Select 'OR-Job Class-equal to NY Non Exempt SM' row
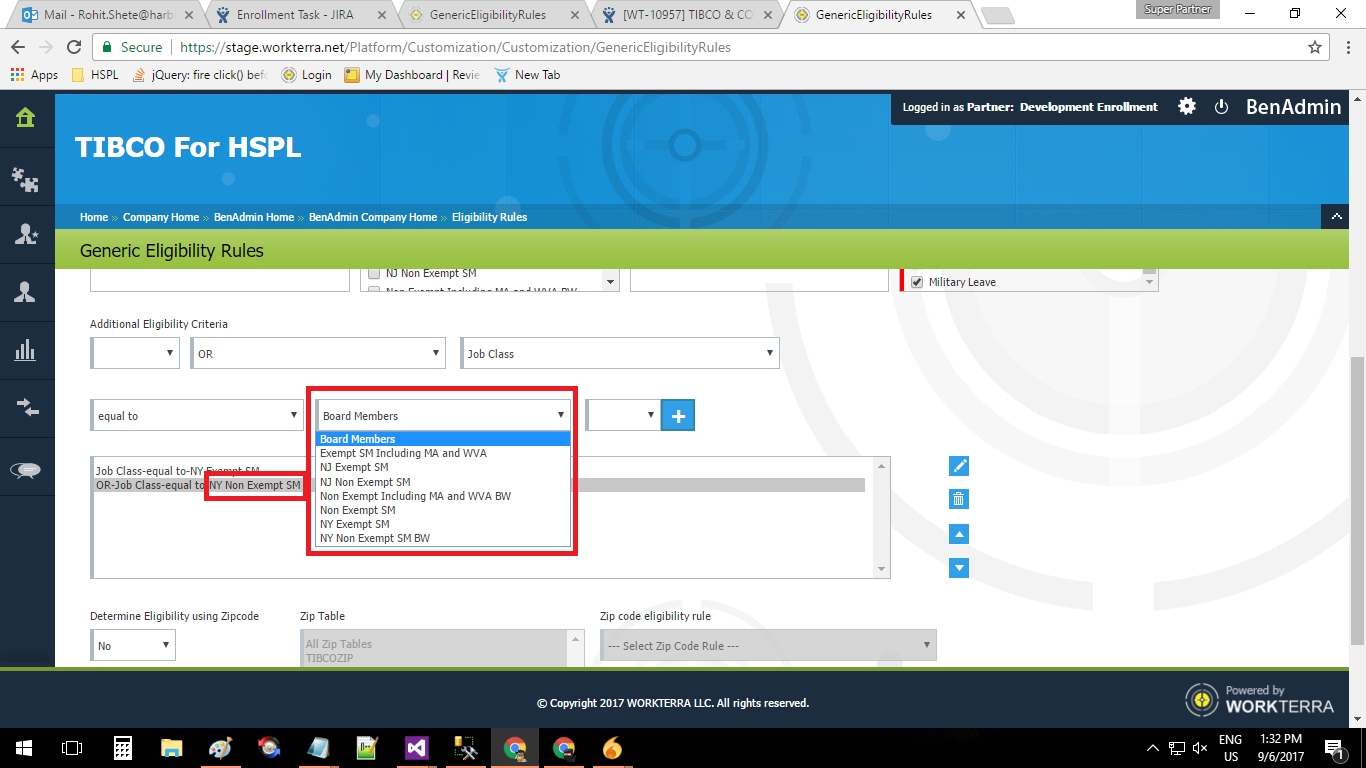Image resolution: width=1366 pixels, height=768 pixels. pos(478,485)
